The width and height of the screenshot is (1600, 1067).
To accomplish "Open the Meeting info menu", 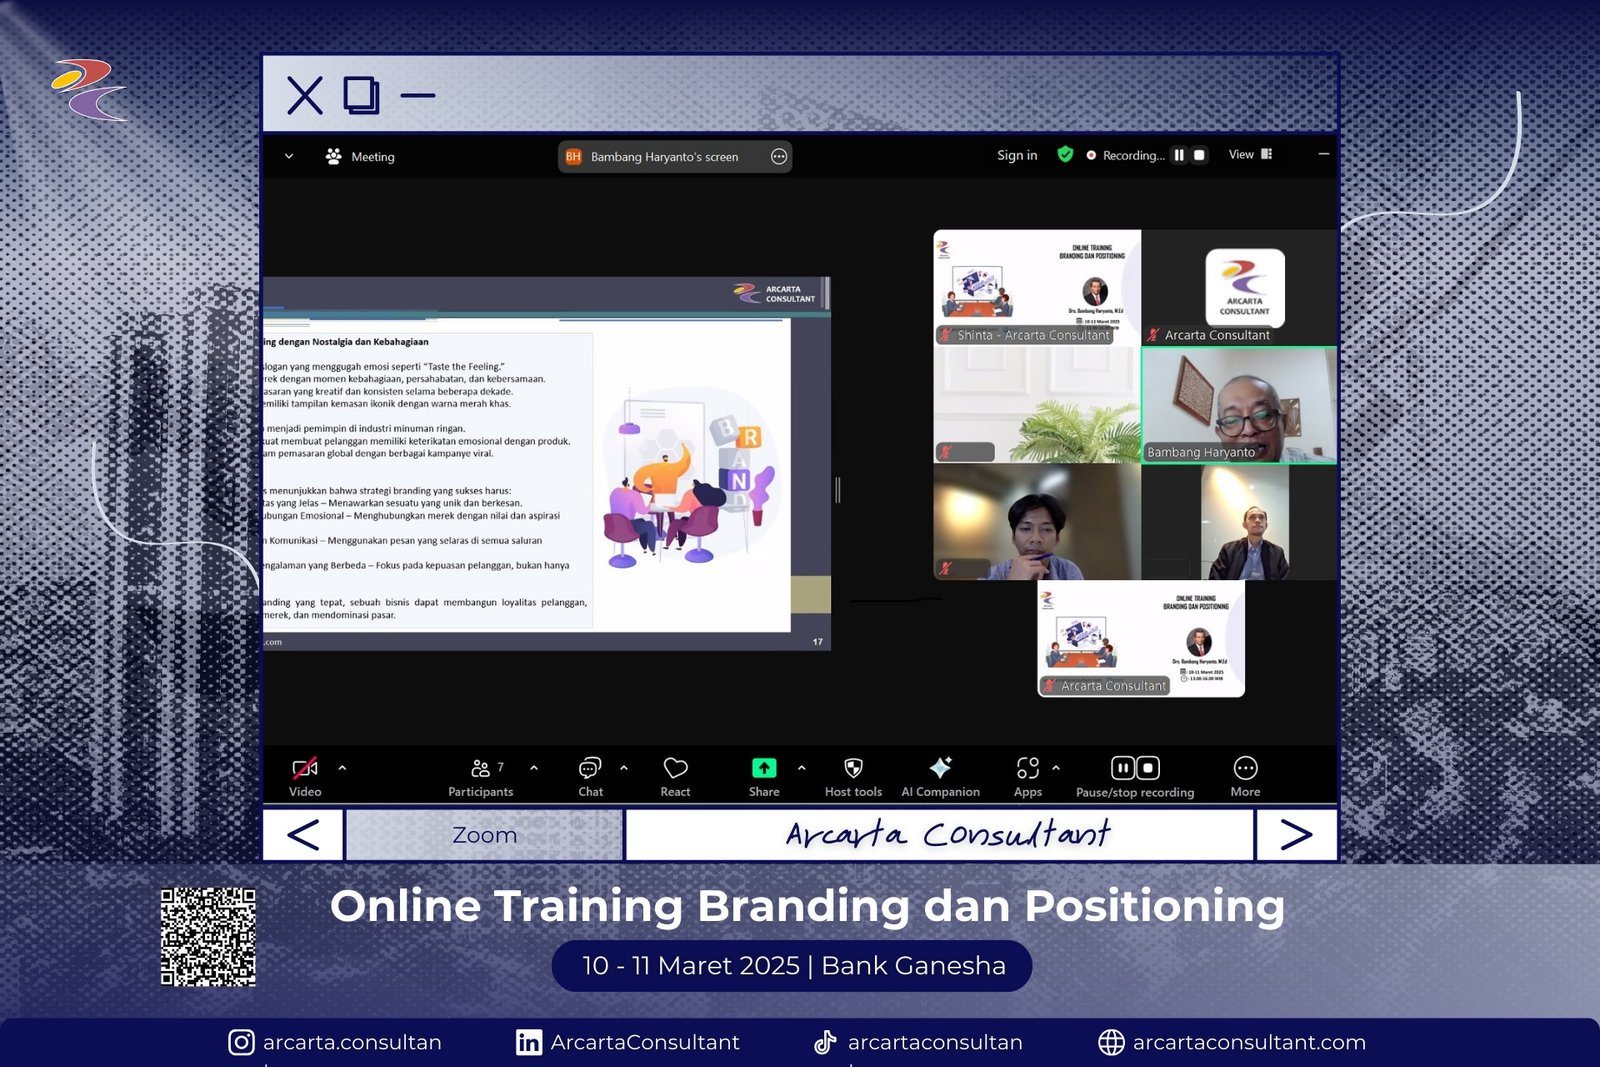I will tap(361, 157).
